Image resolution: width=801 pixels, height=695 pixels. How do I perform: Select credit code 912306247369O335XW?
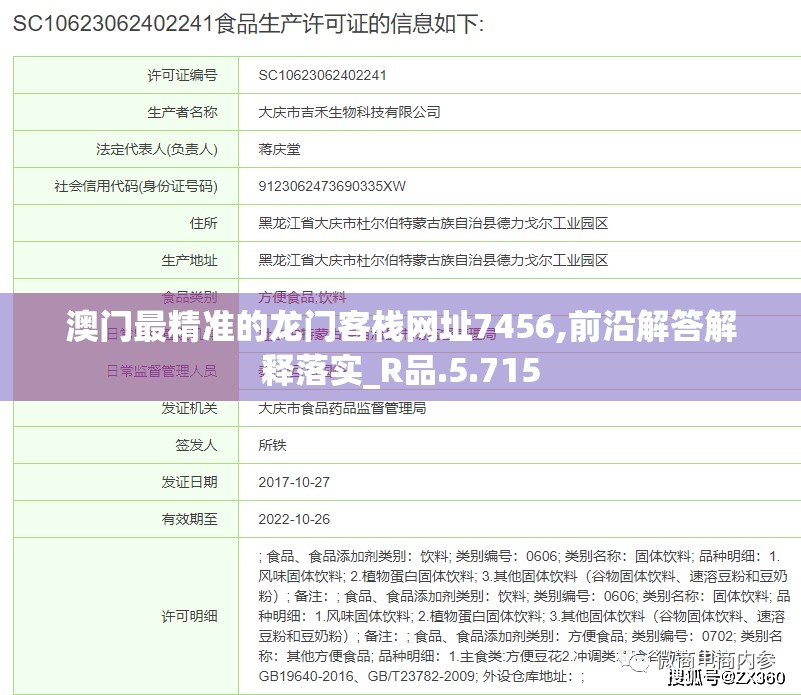click(332, 186)
